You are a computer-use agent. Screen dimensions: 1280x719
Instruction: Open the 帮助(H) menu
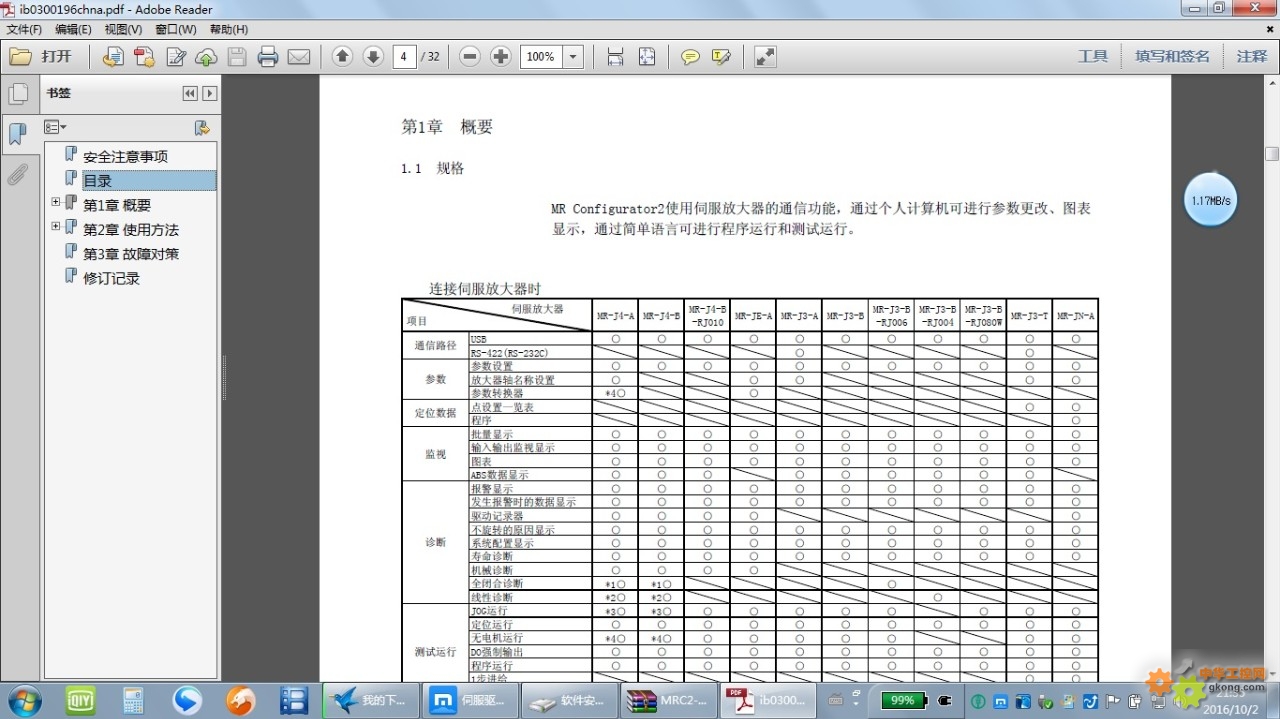pyautogui.click(x=229, y=30)
